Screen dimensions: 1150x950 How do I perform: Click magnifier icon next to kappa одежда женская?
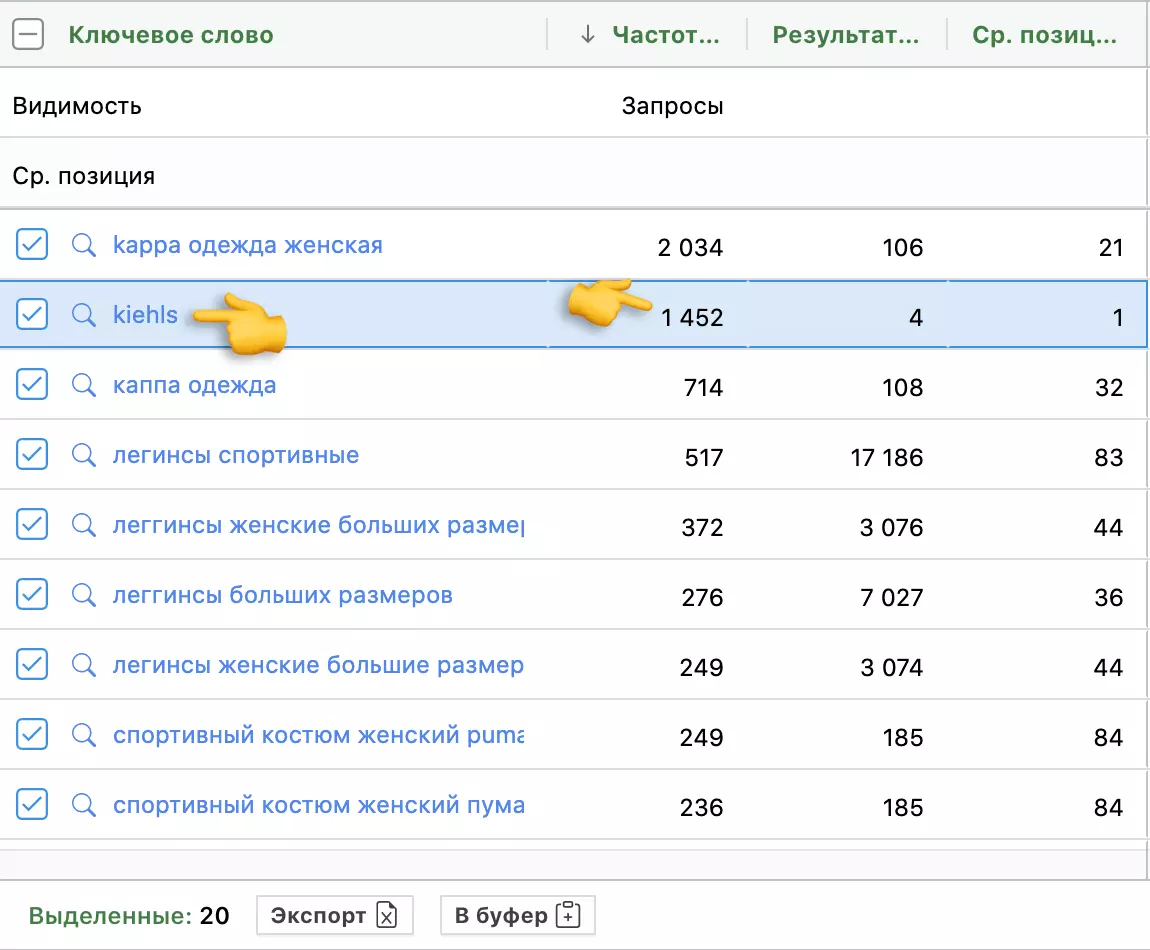[84, 245]
